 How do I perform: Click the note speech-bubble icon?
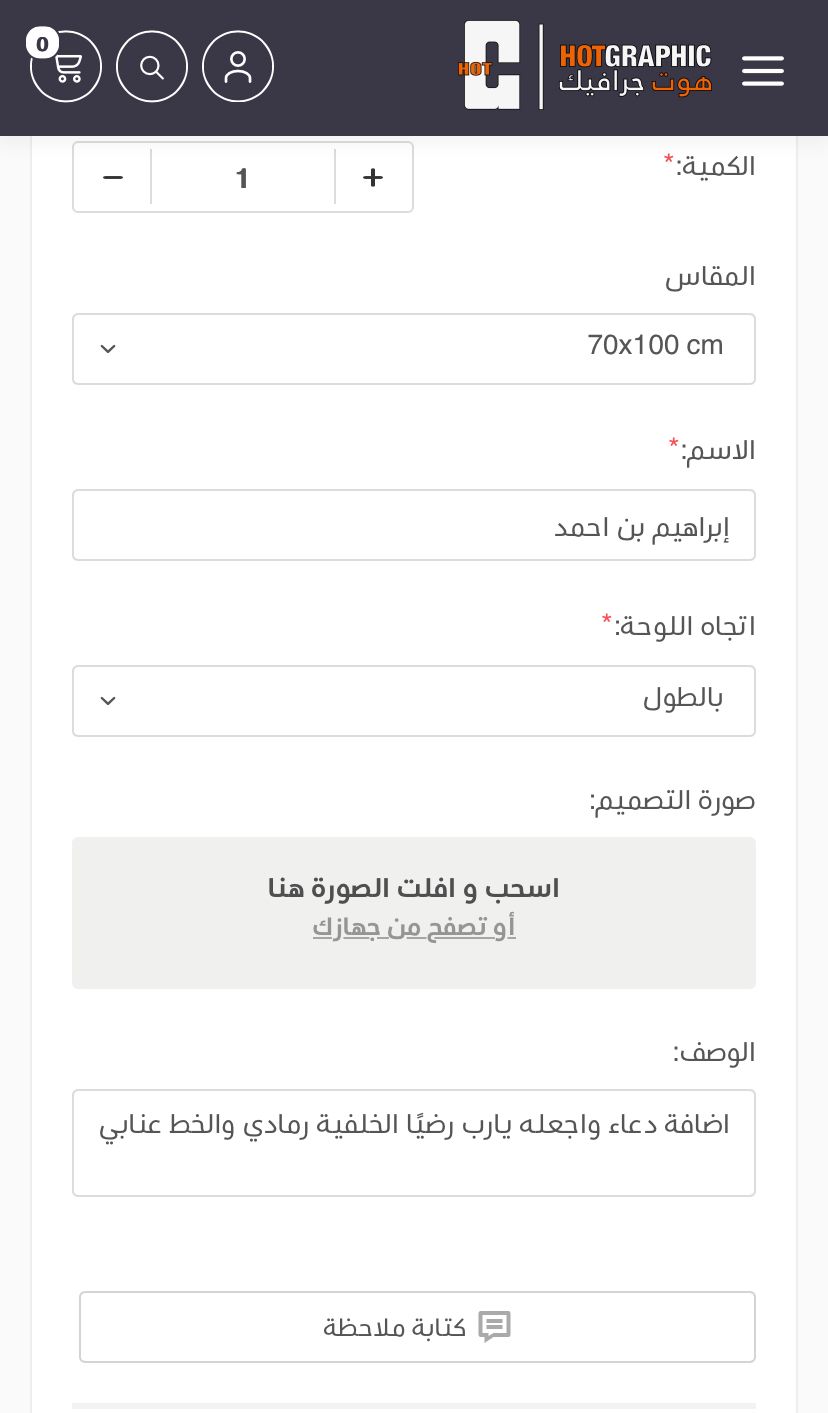point(495,1327)
